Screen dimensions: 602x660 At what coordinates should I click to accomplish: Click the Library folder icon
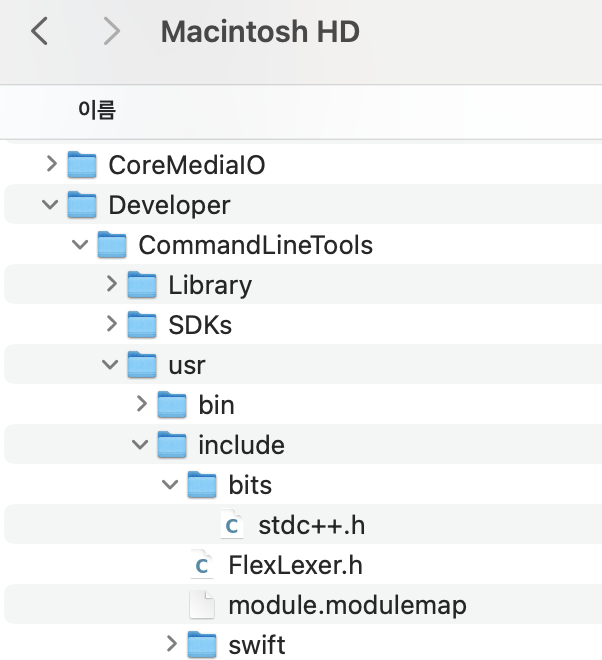pyautogui.click(x=142, y=285)
